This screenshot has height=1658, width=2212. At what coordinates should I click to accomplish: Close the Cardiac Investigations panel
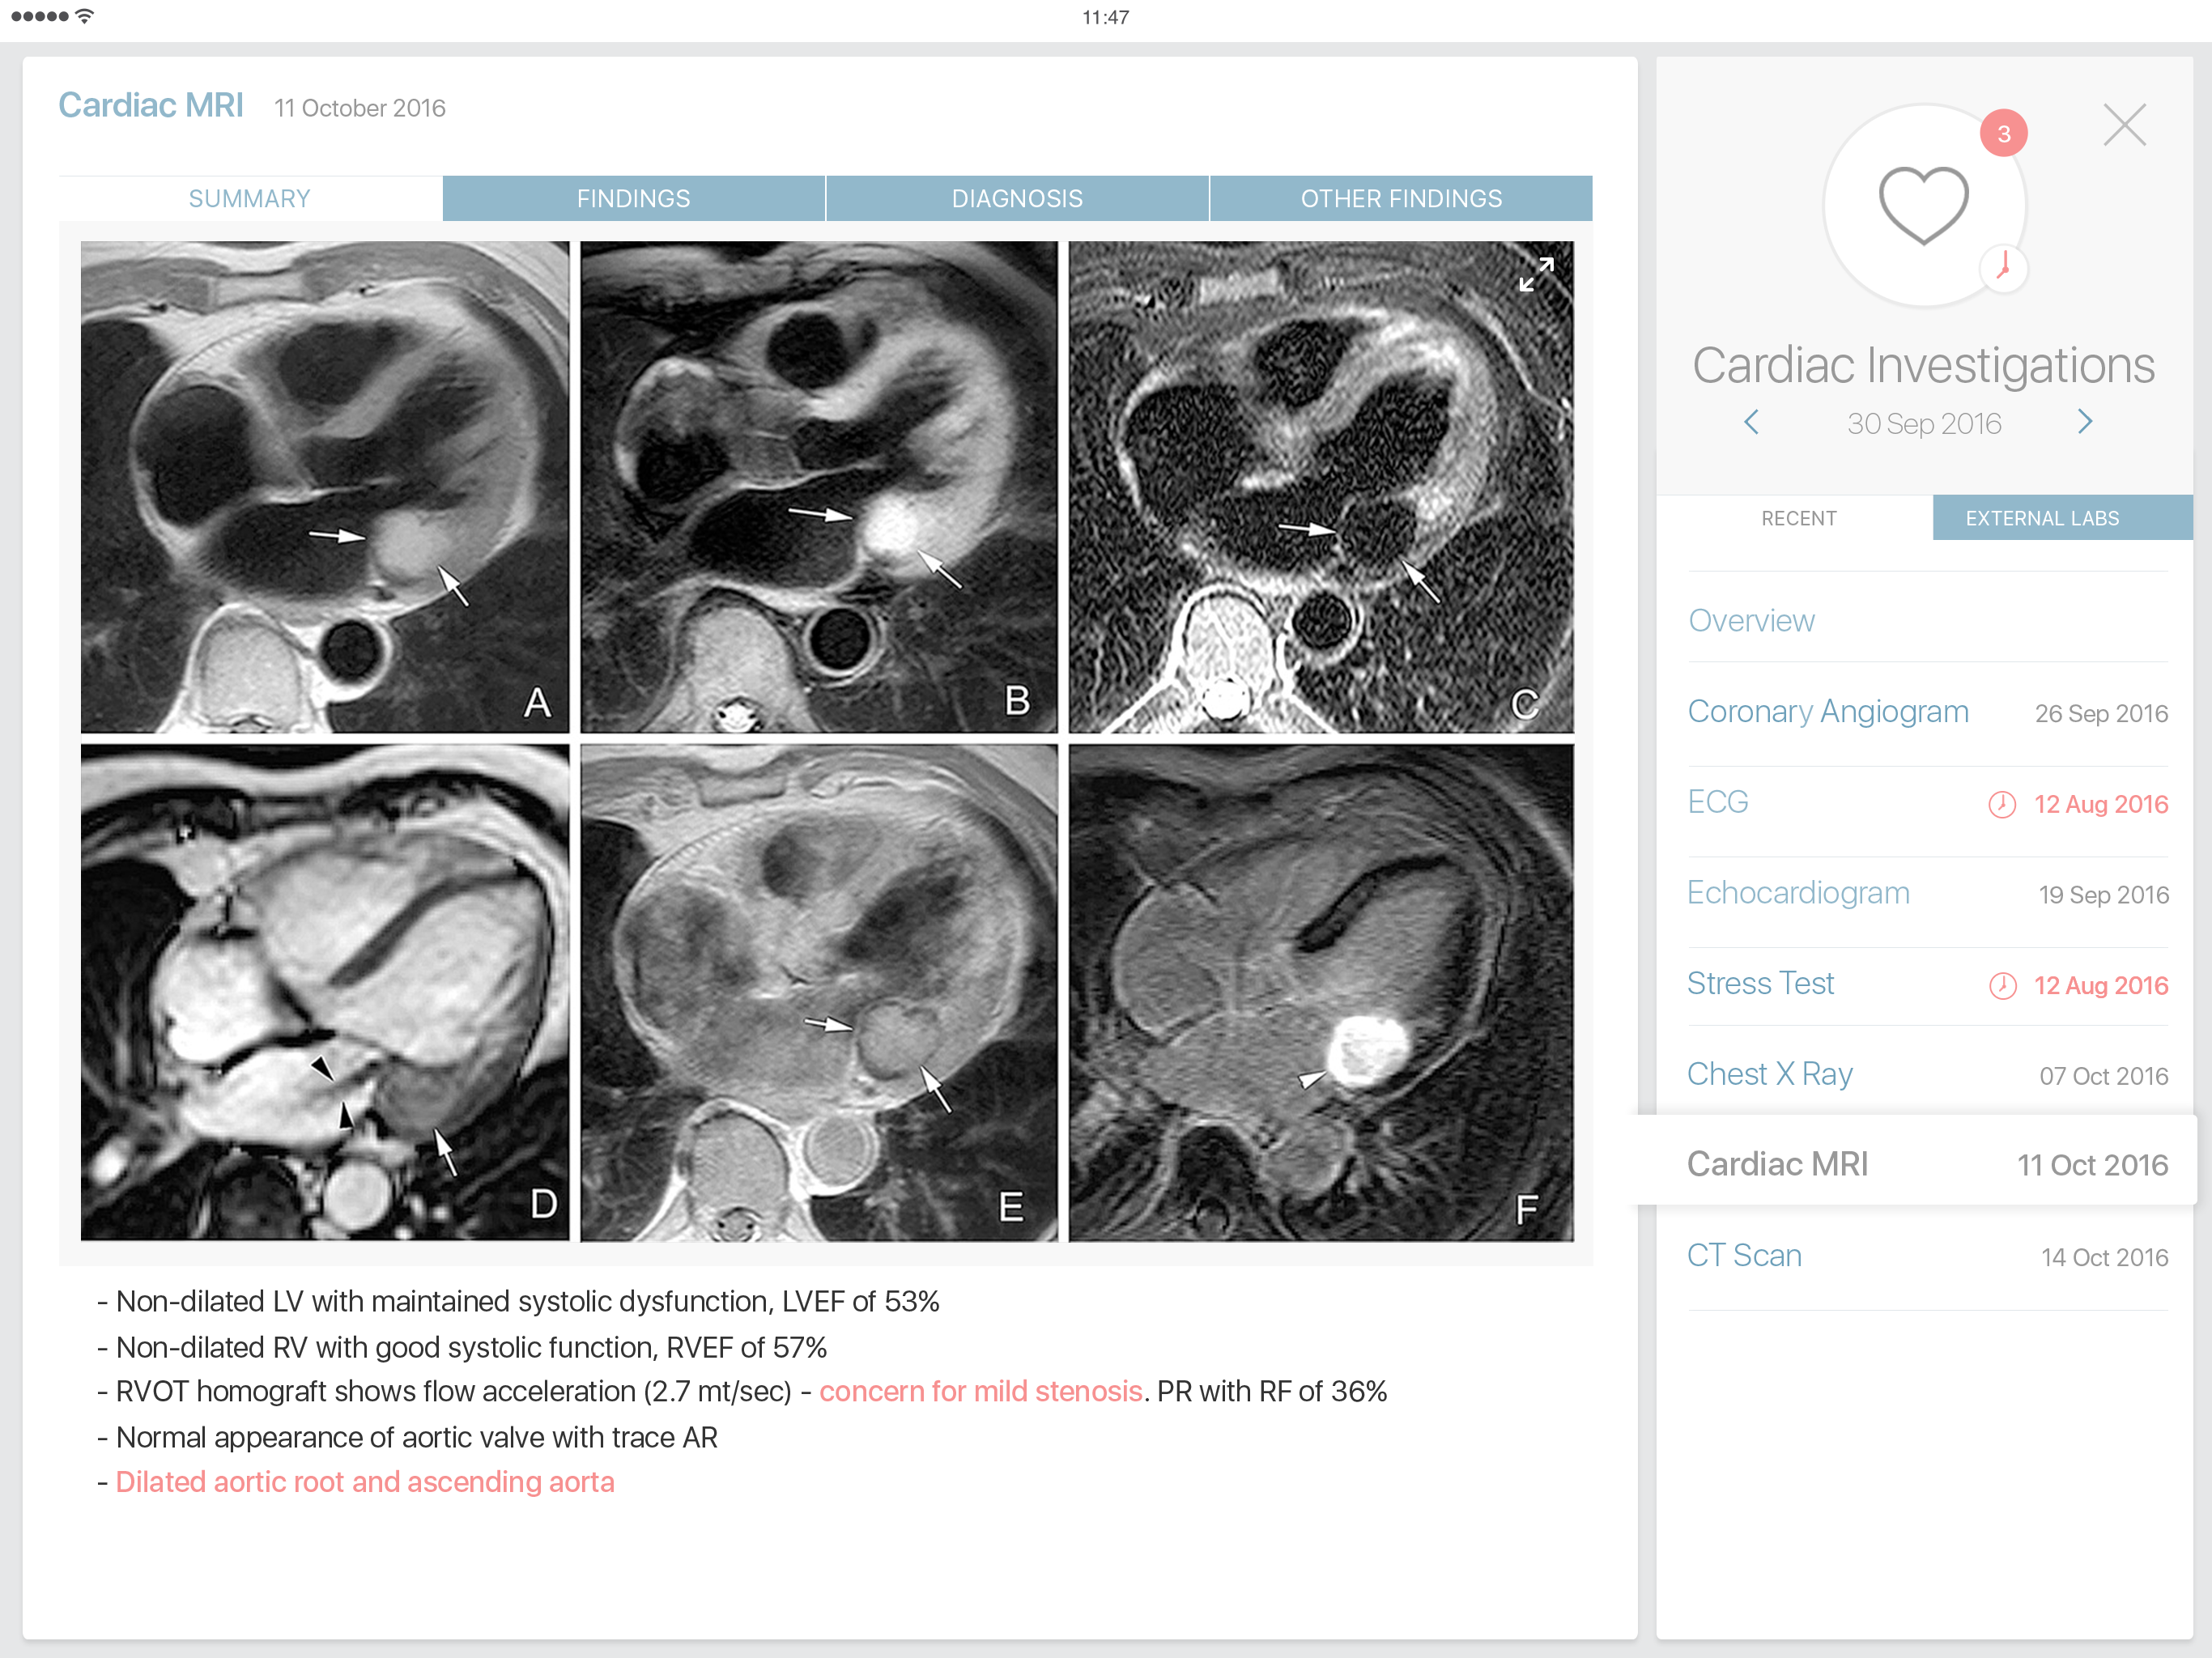click(x=2124, y=126)
